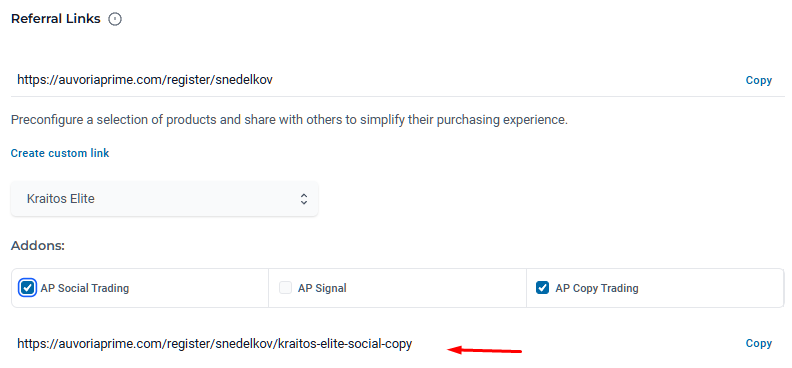This screenshot has width=792, height=368.
Task: Click the AP Signal label text
Action: [x=322, y=289]
